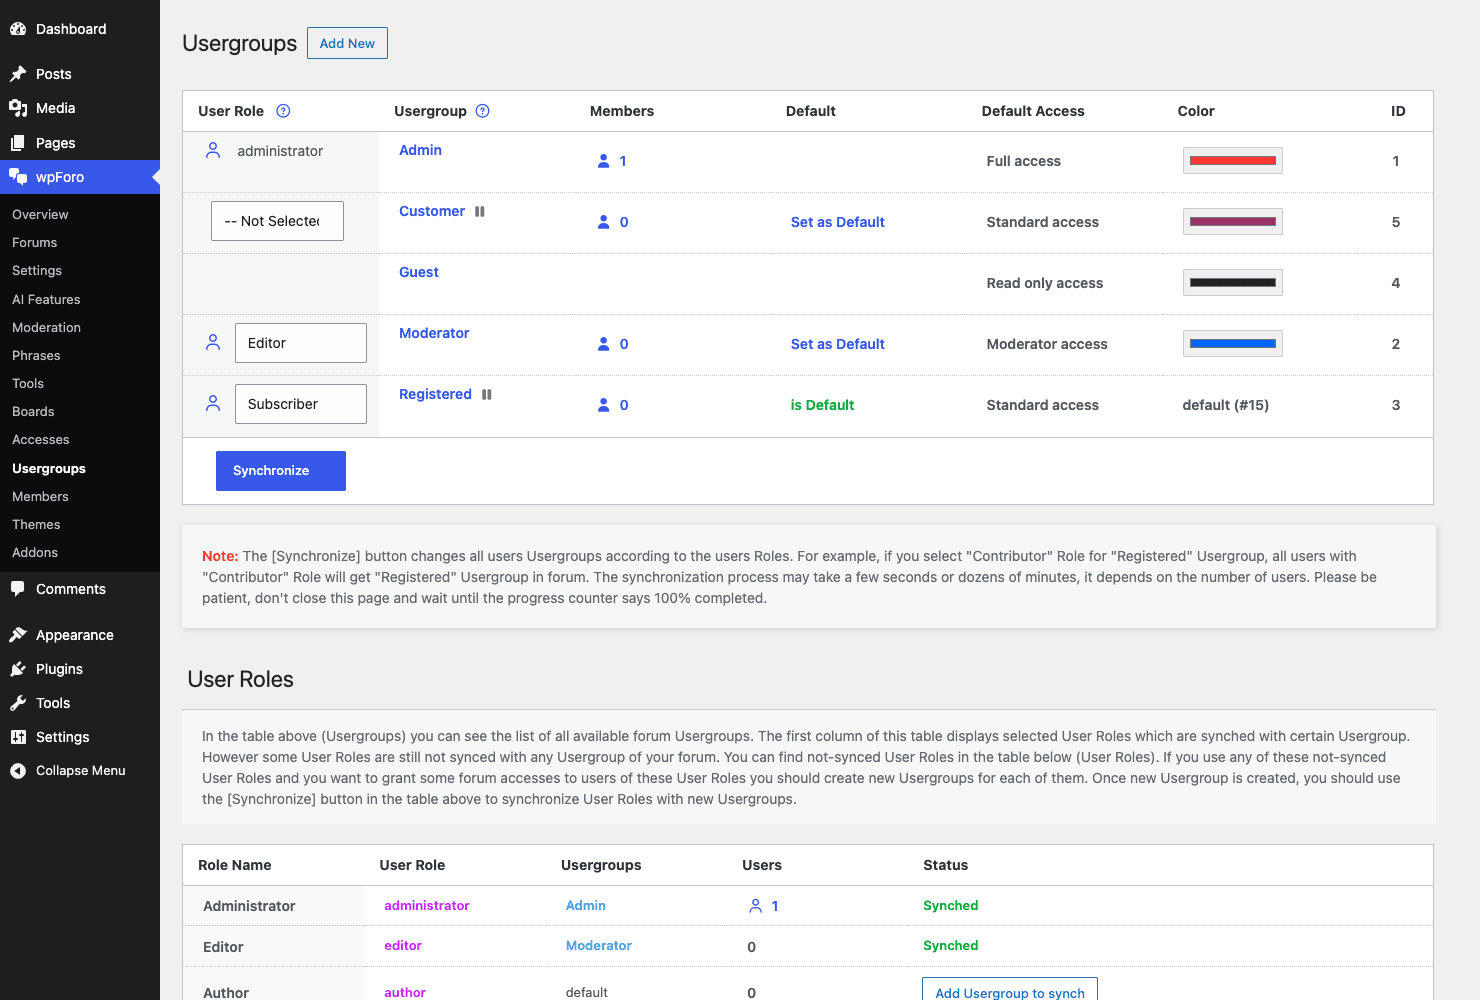This screenshot has height=1000, width=1480.
Task: Open the Moderation submenu item
Action: 47,327
